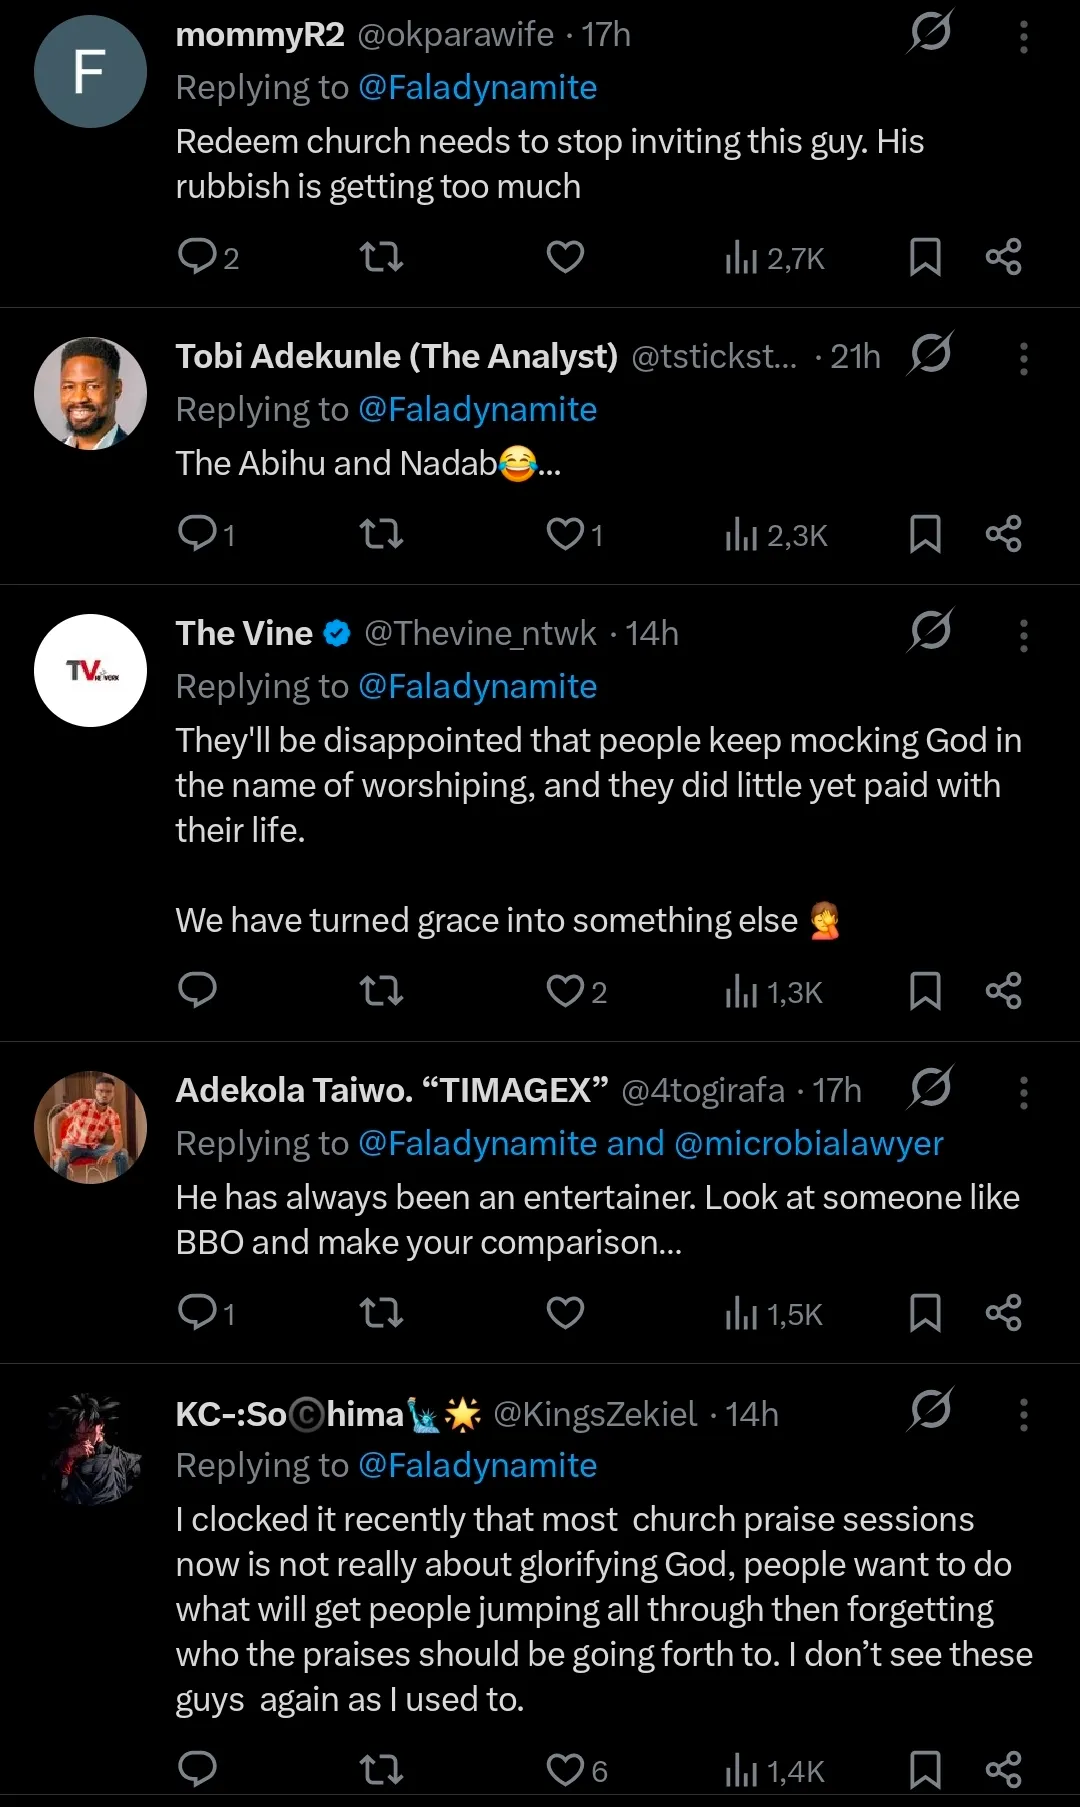Bookmark Tobi Adekunle's Abihu and Nadab tweet
Image resolution: width=1080 pixels, height=1807 pixels.
[x=925, y=534]
